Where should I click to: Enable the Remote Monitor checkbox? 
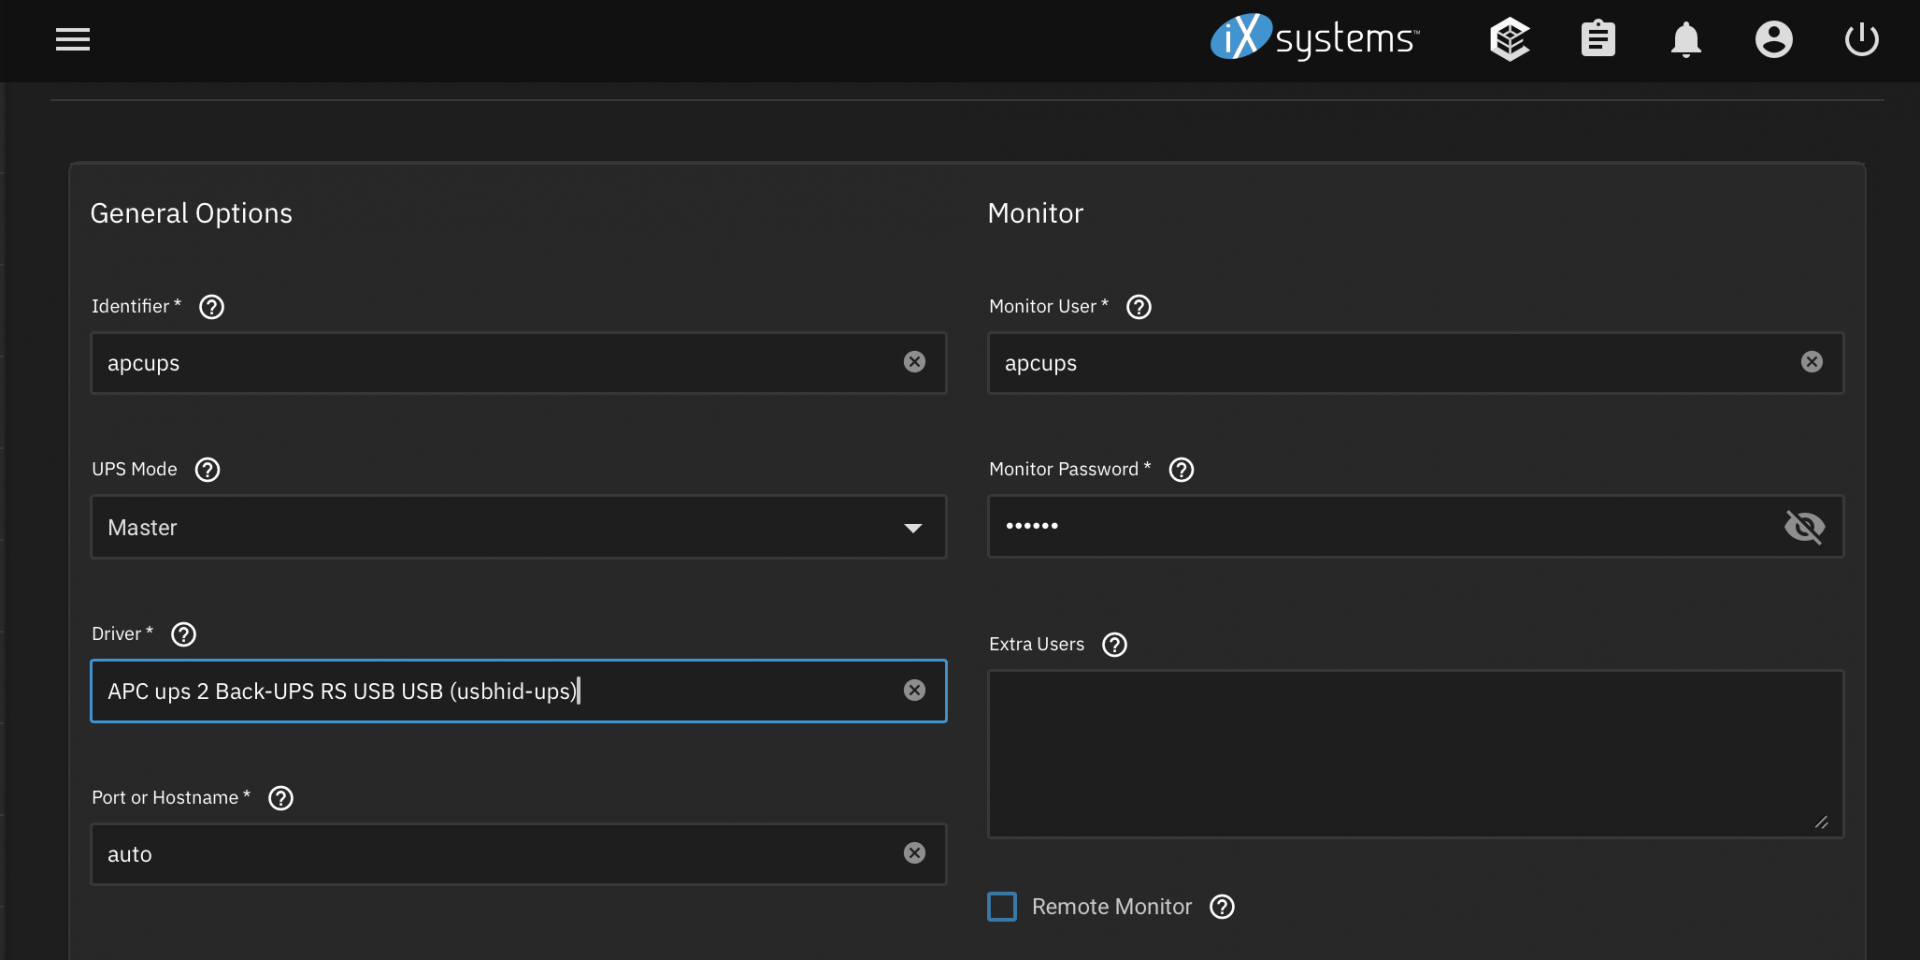pyautogui.click(x=1002, y=907)
